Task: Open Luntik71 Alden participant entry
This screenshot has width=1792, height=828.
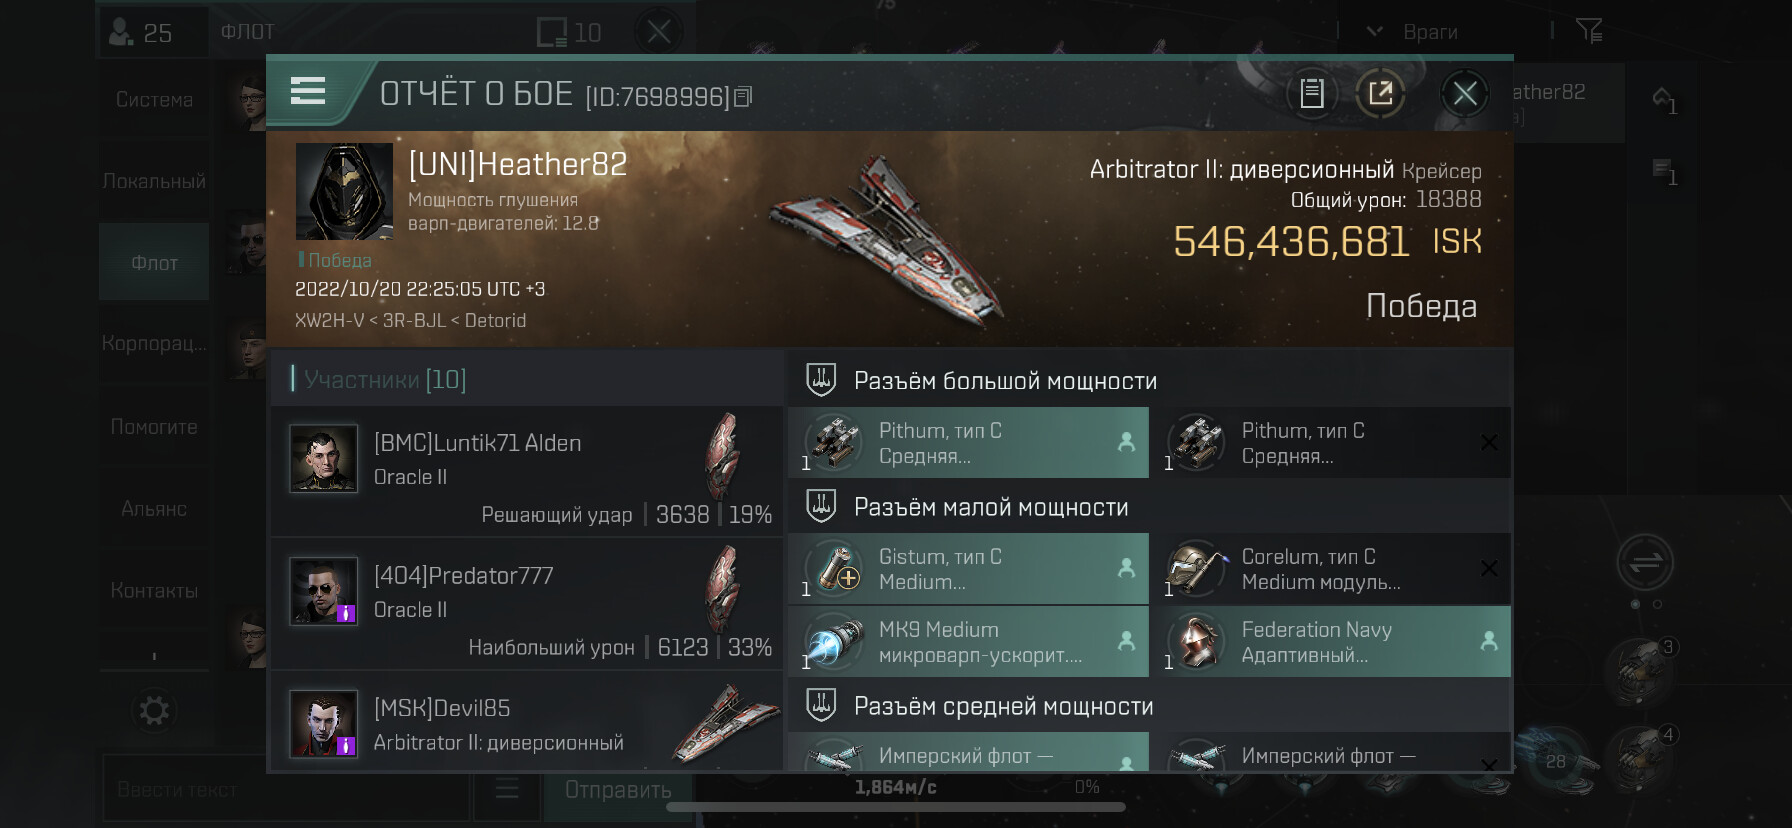Action: [x=527, y=471]
